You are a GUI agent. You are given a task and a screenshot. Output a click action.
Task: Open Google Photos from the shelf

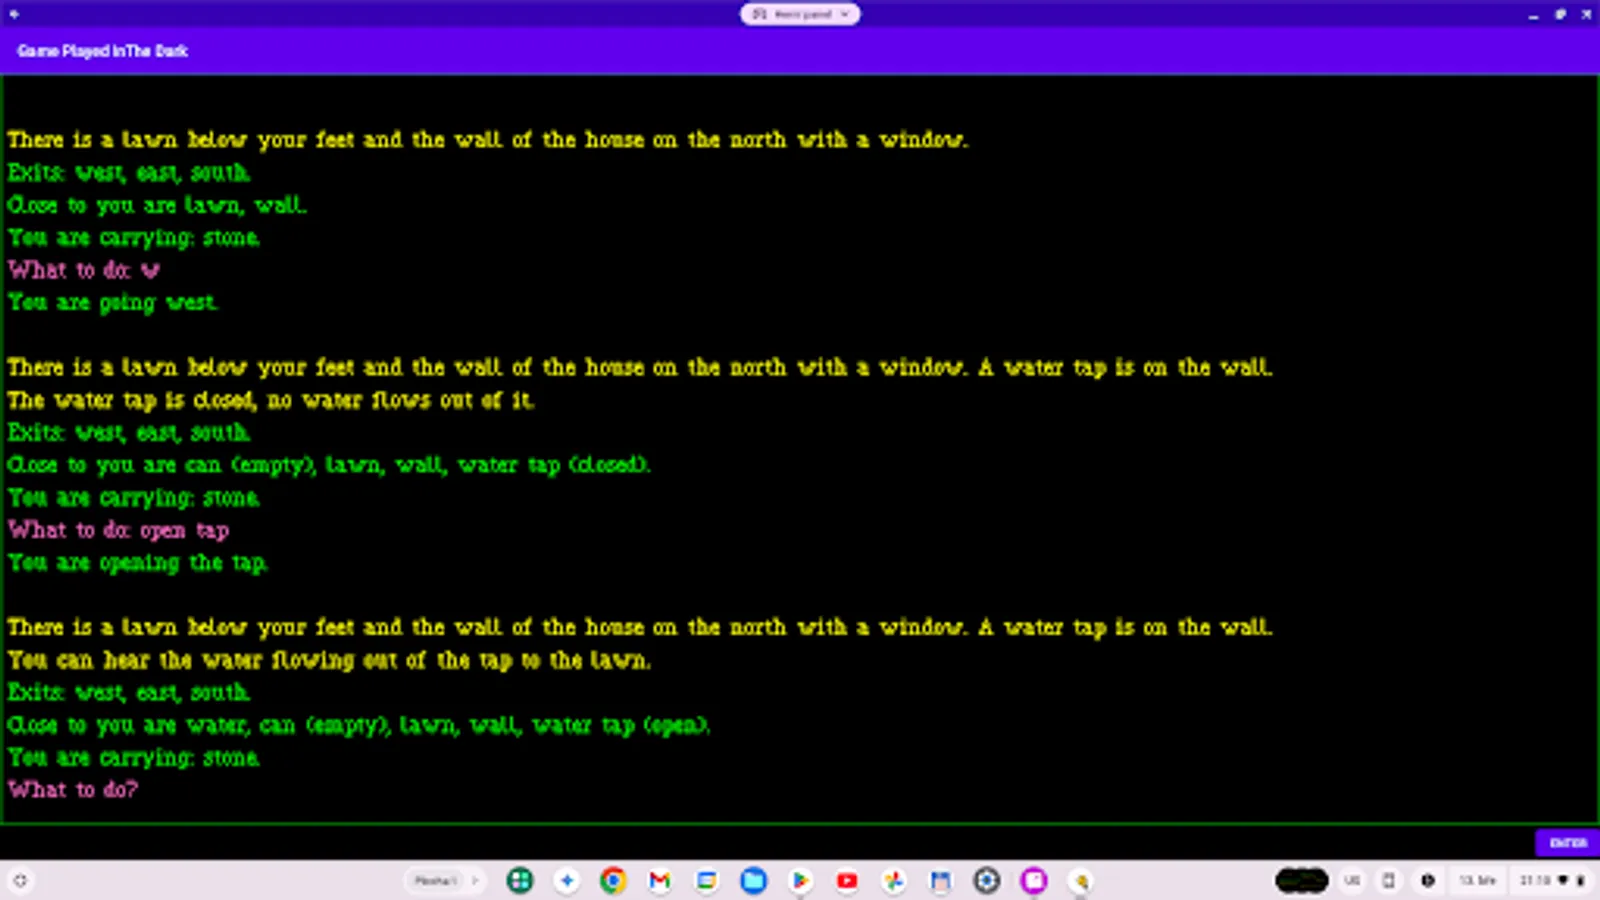tap(894, 881)
